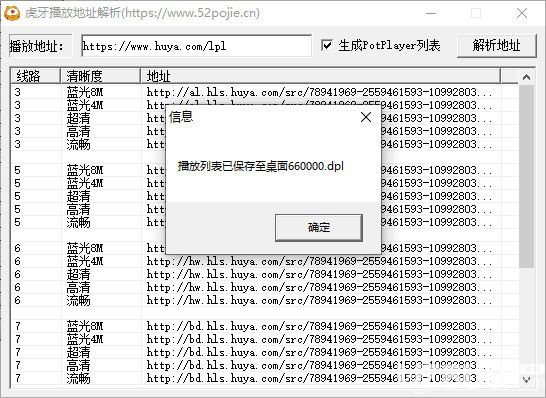Viewport: 546px width, 398px height.
Task: Focus the 播放地址 URL input field
Action: pos(196,46)
